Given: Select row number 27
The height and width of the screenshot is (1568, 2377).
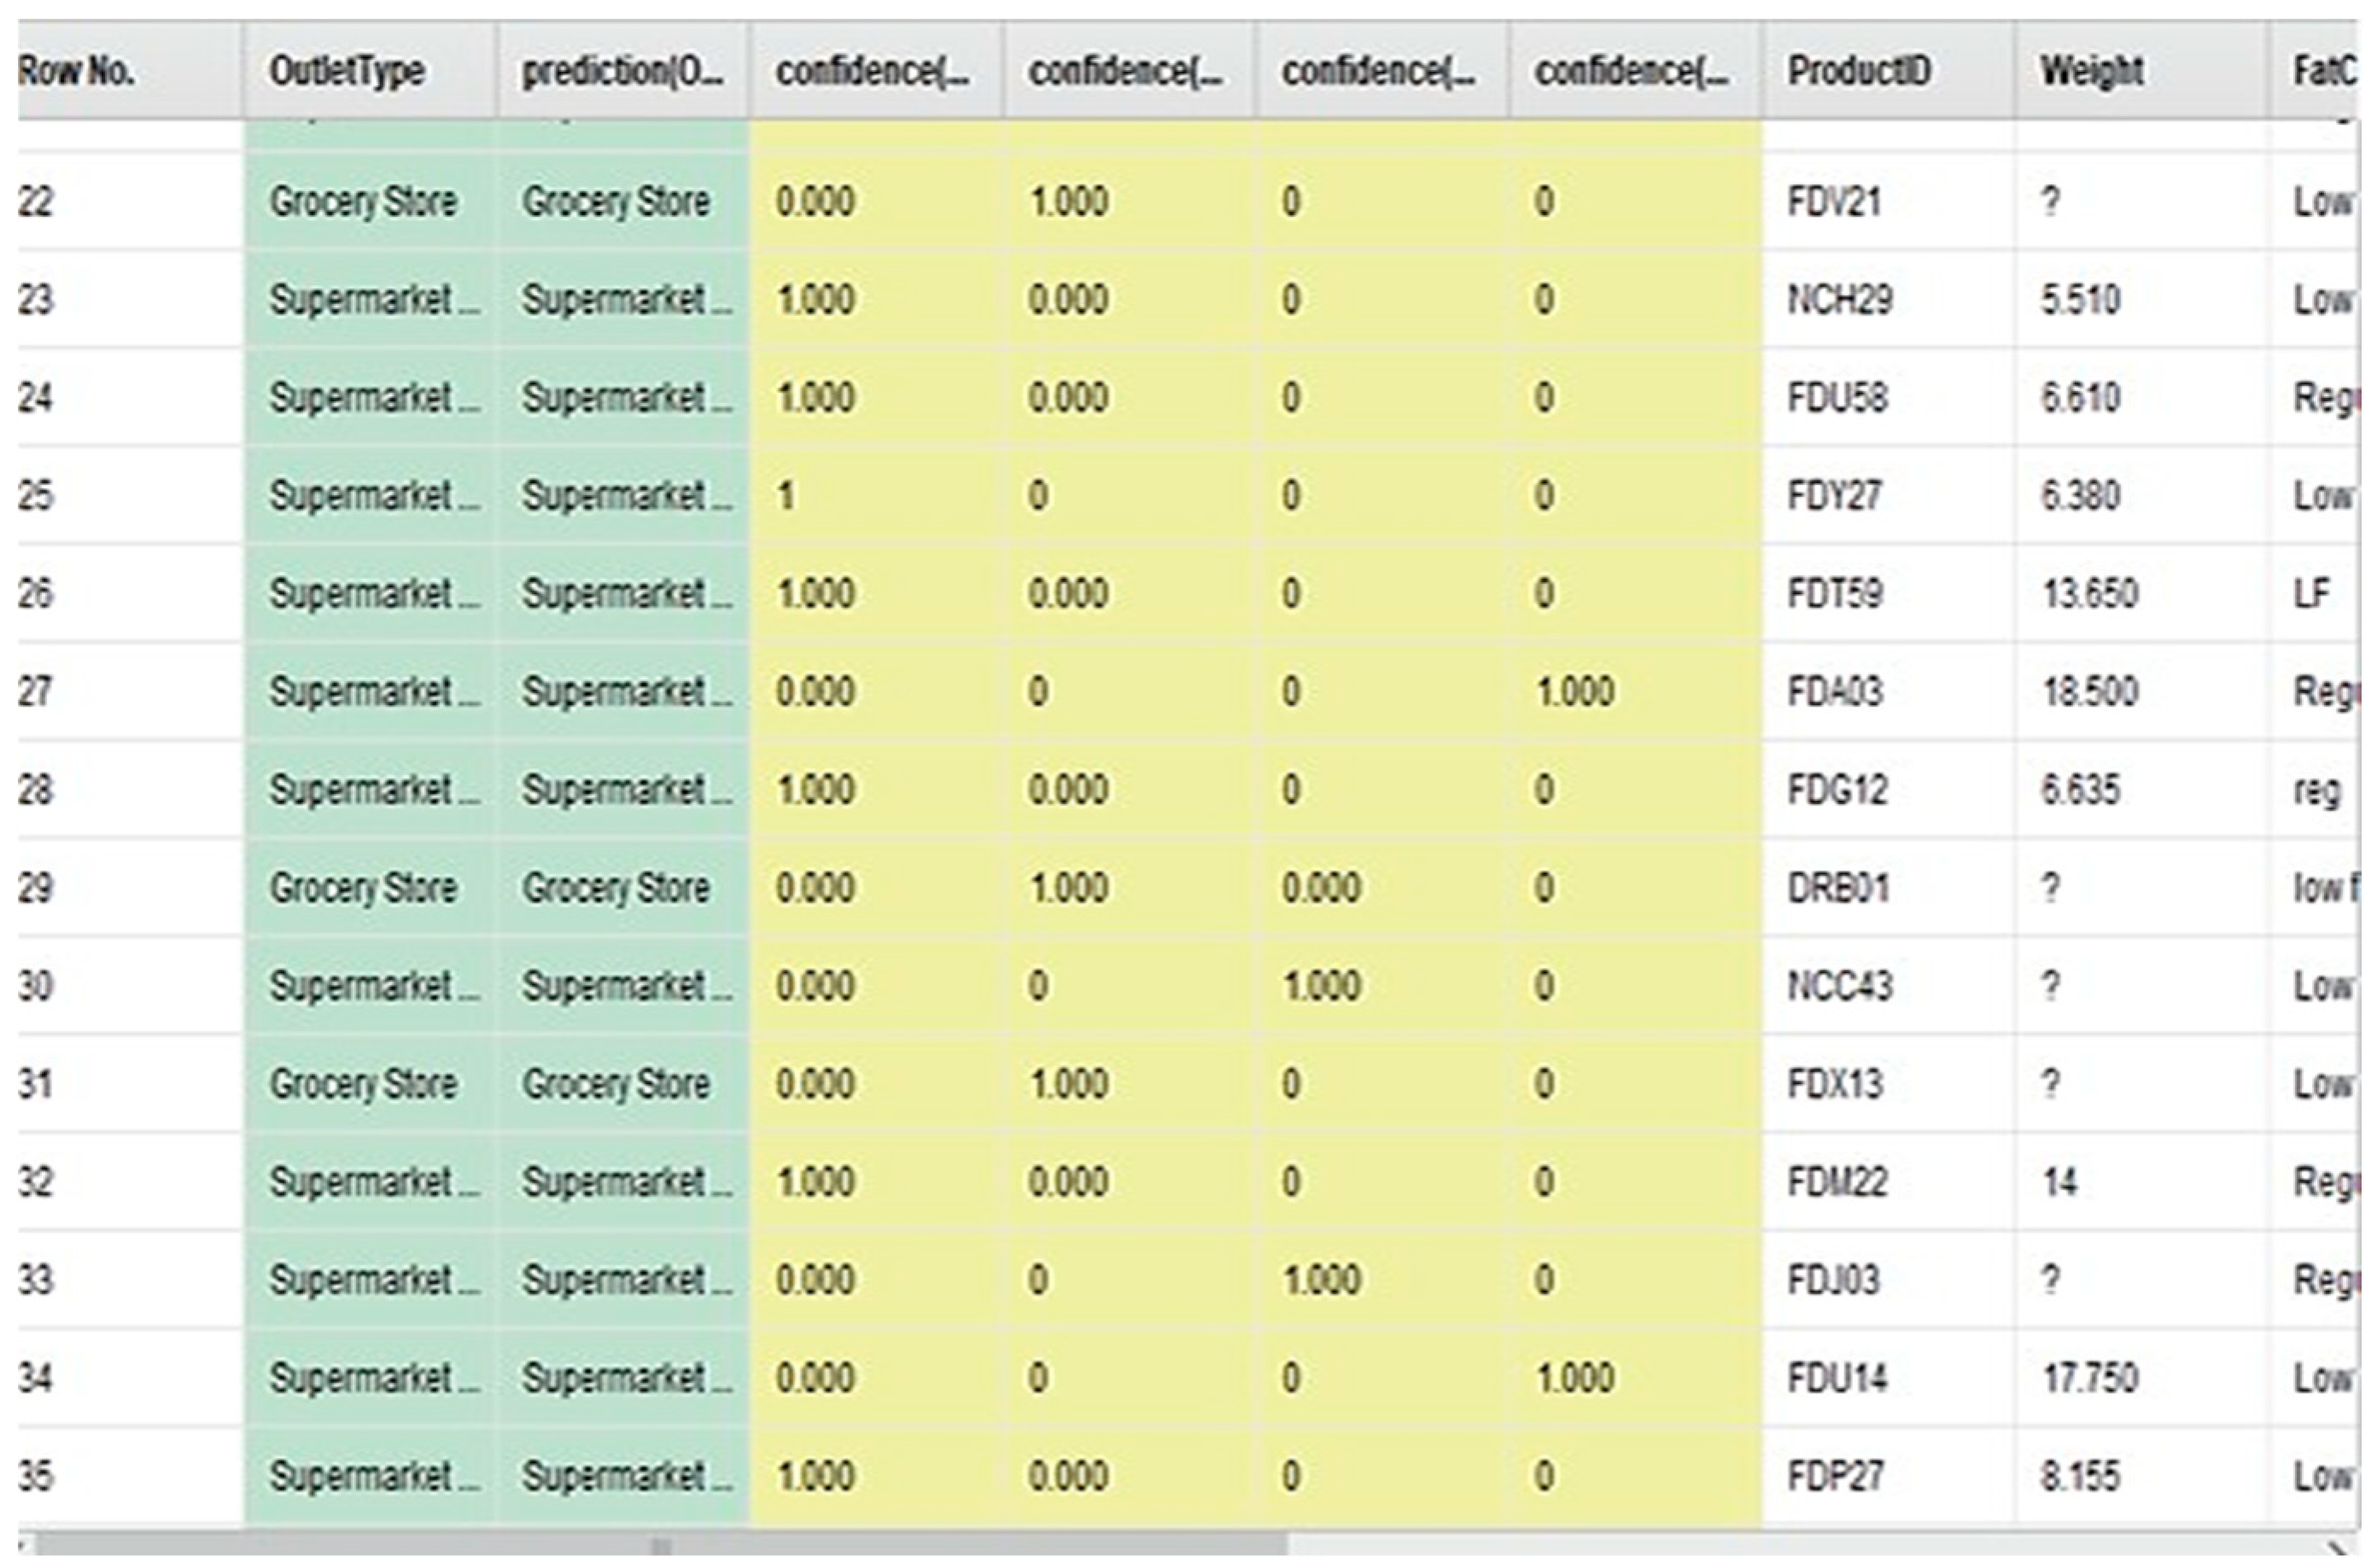Looking at the screenshot, I should point(36,692).
